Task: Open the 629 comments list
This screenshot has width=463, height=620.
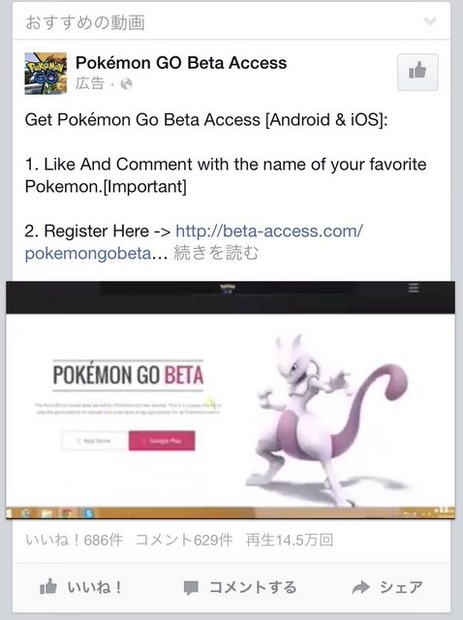Action: pyautogui.click(x=184, y=540)
